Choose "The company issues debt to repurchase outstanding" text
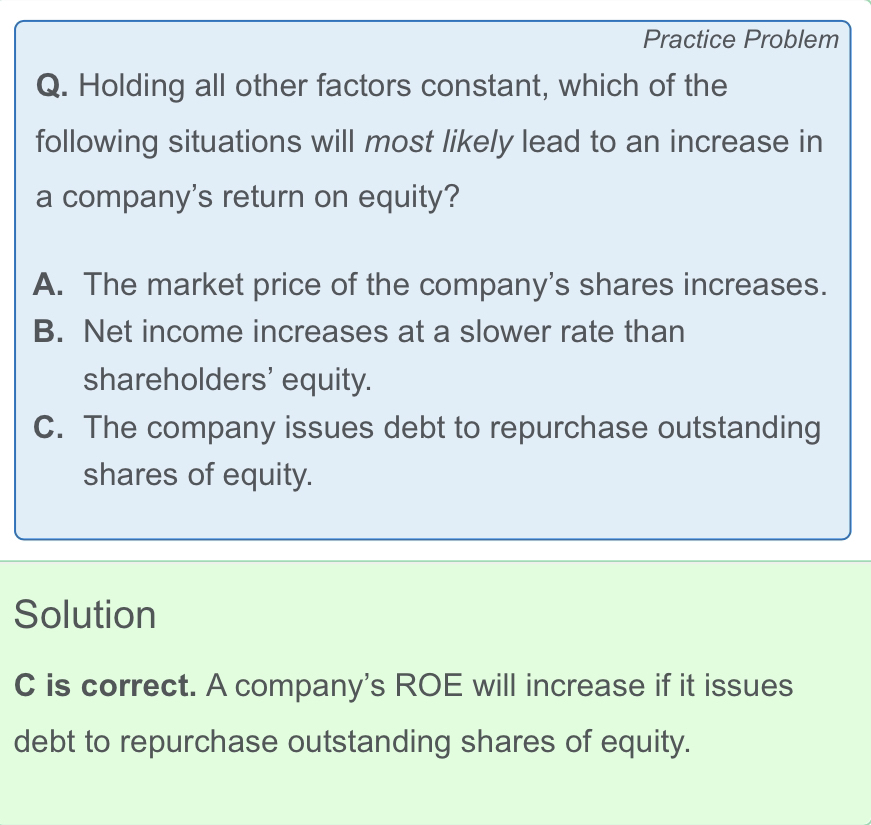The width and height of the screenshot is (871, 825). [451, 428]
